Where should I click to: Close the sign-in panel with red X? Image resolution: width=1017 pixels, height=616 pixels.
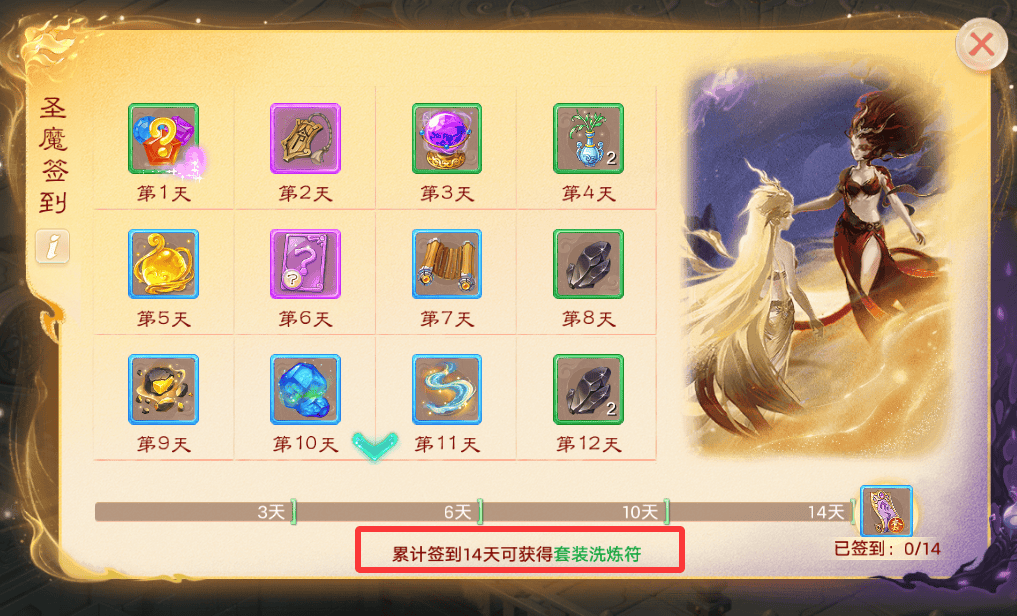981,45
